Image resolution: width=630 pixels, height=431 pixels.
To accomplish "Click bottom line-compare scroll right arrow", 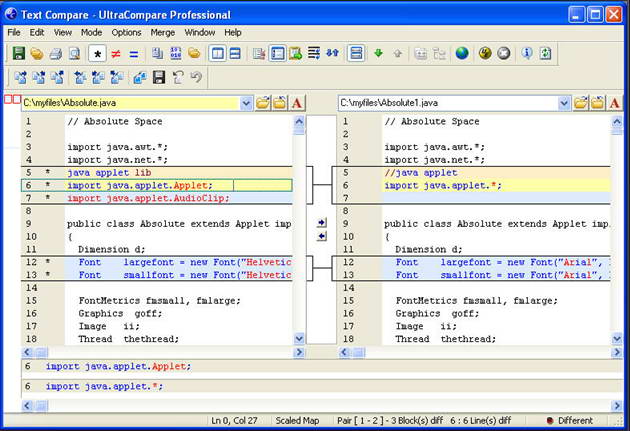I will 617,405.
